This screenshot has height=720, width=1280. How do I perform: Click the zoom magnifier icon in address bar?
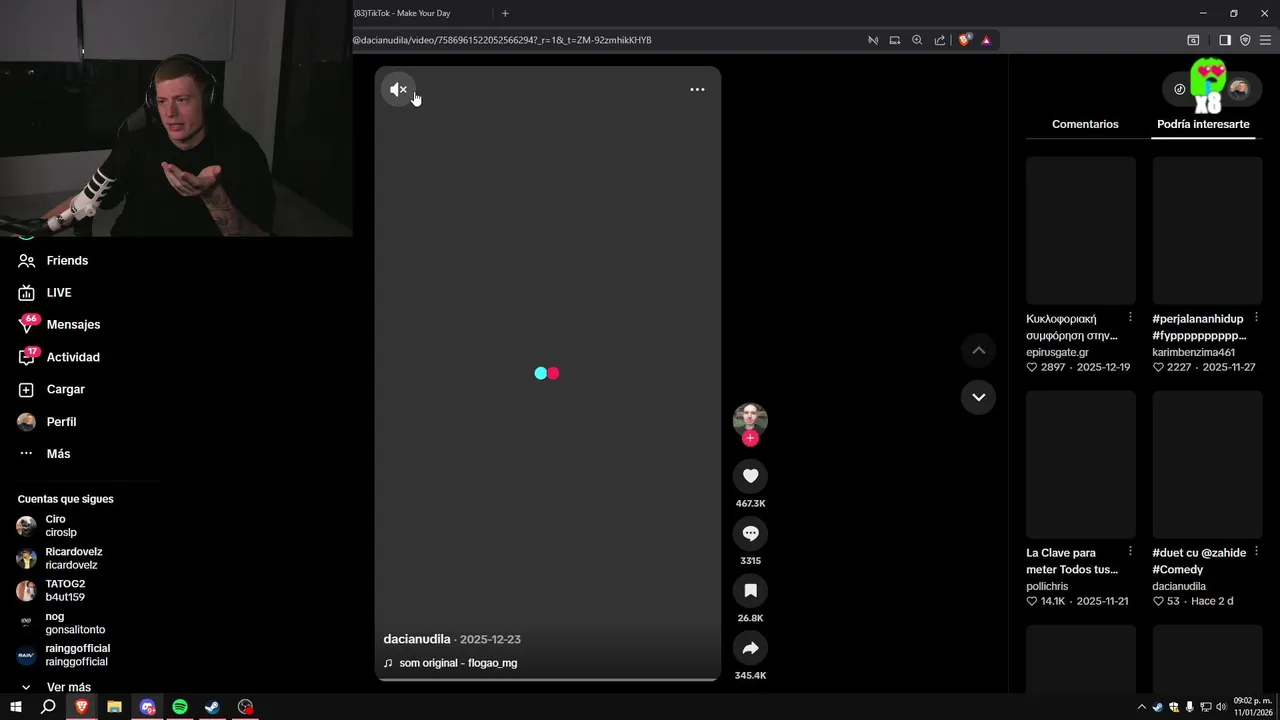tap(917, 40)
